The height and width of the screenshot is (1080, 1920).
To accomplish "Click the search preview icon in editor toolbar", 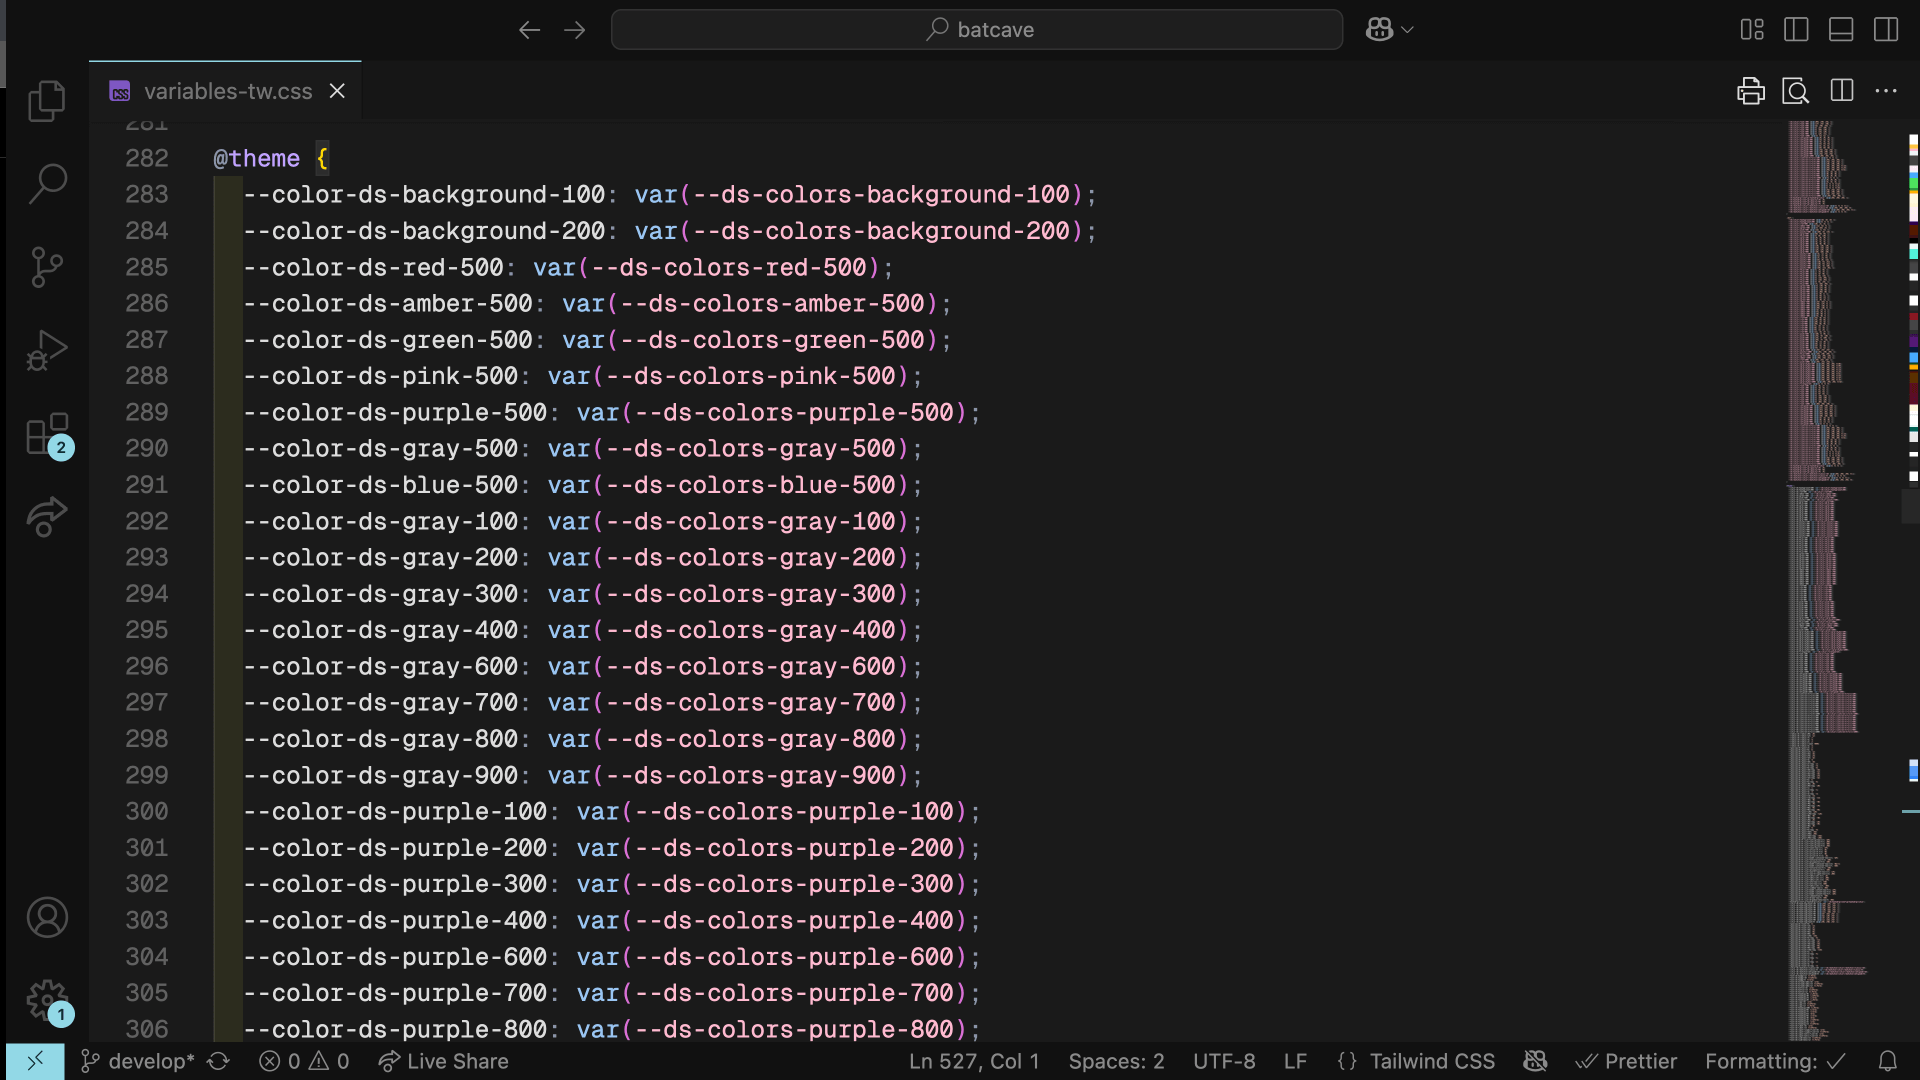I will (1796, 91).
